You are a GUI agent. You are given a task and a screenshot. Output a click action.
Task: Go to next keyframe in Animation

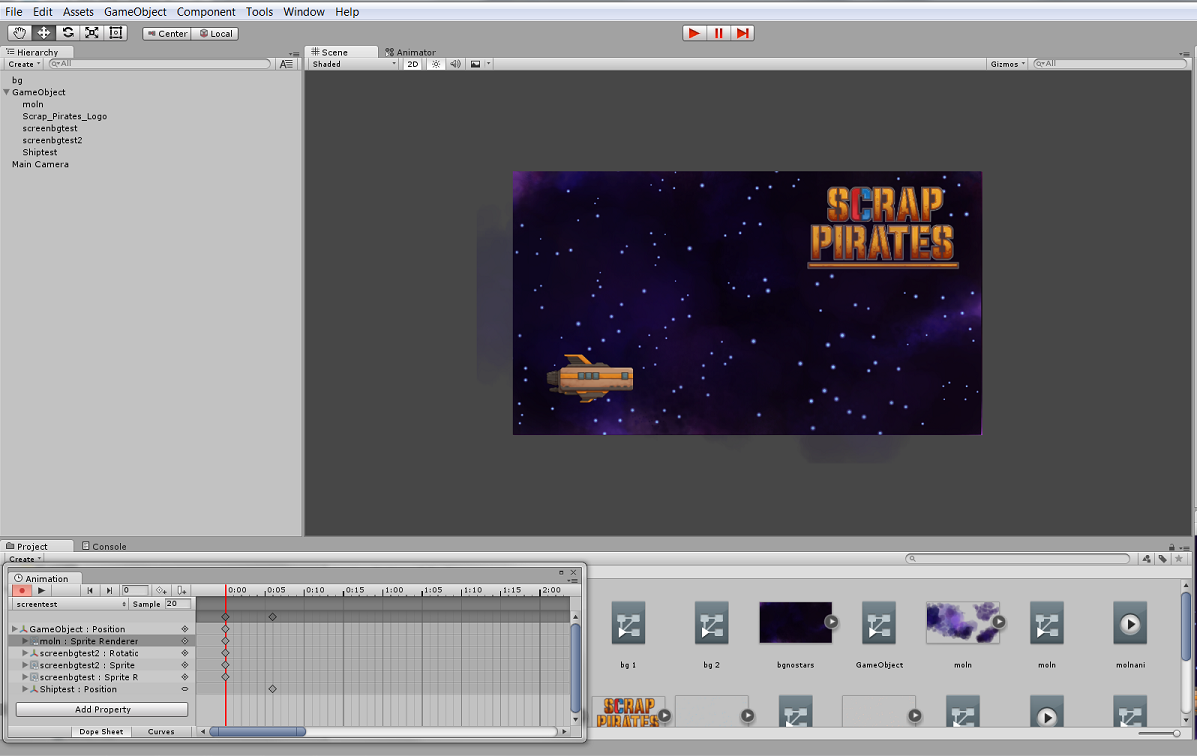point(109,590)
